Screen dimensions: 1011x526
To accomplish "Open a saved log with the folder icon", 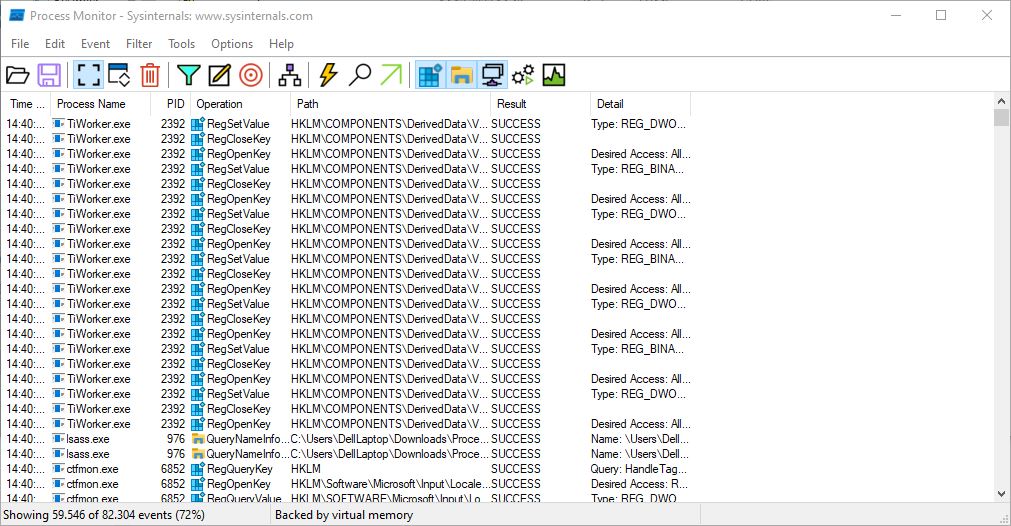I will click(x=17, y=75).
